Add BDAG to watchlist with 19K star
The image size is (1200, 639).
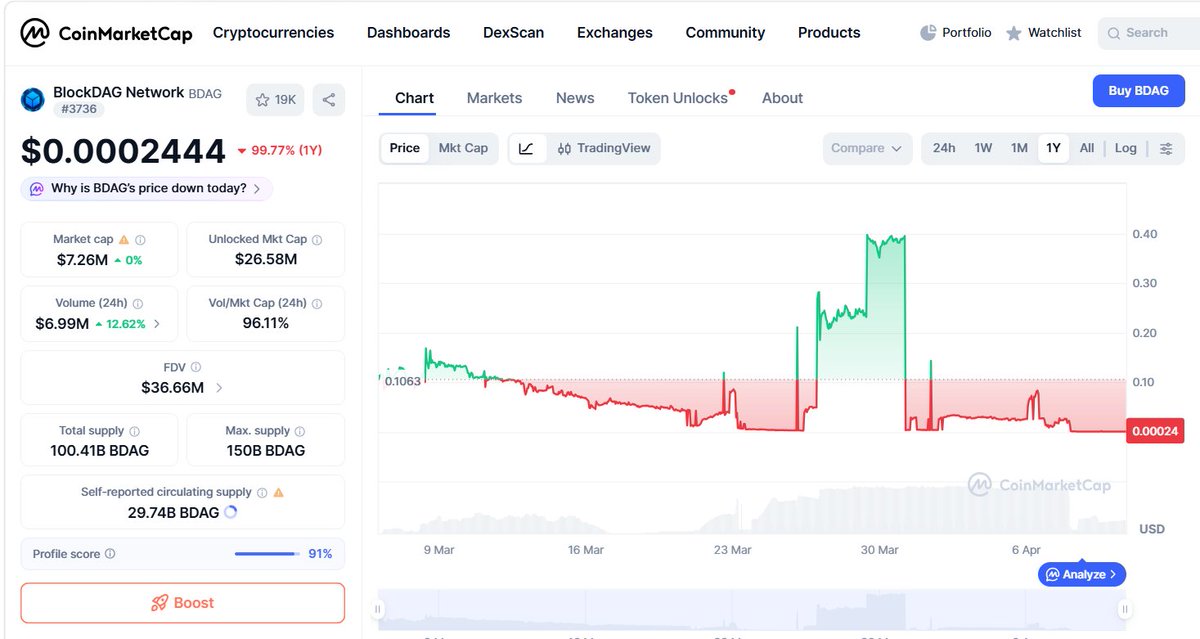[276, 99]
